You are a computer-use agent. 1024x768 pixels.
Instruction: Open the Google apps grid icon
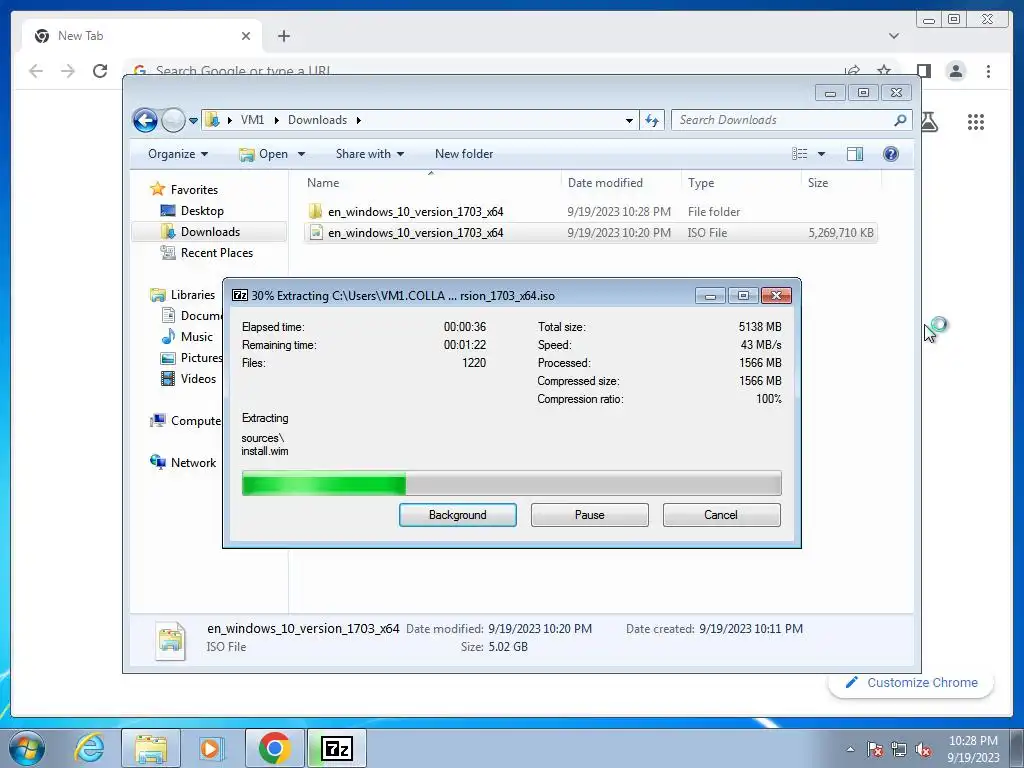pos(976,121)
